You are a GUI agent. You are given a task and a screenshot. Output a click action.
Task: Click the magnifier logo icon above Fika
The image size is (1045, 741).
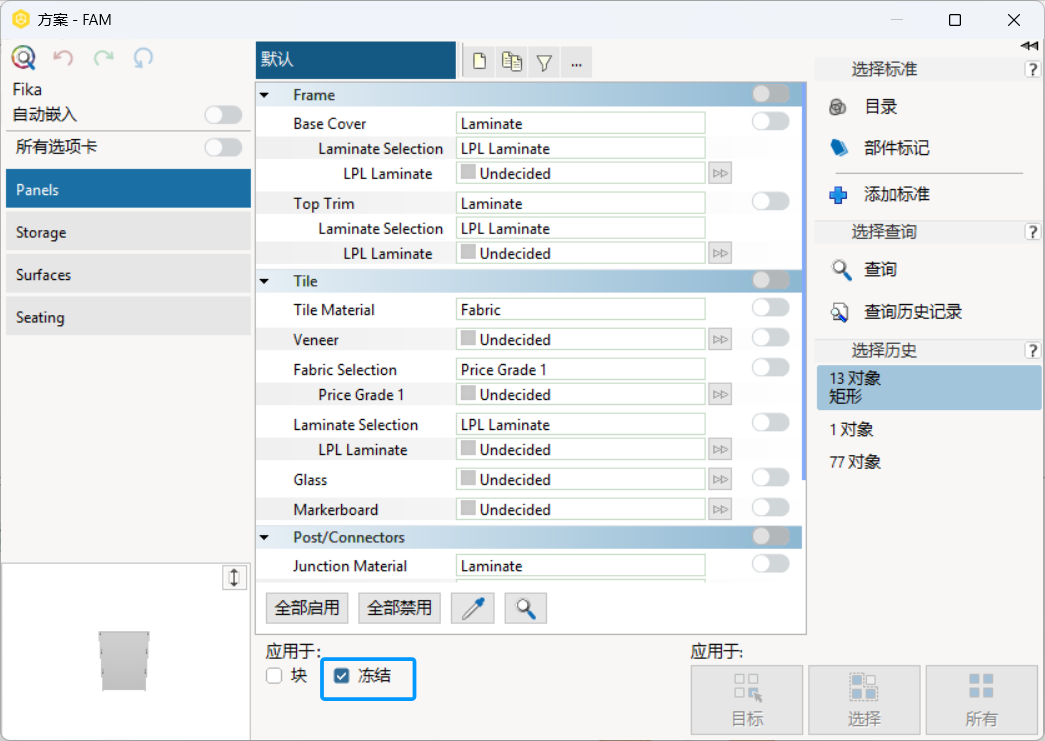click(23, 58)
